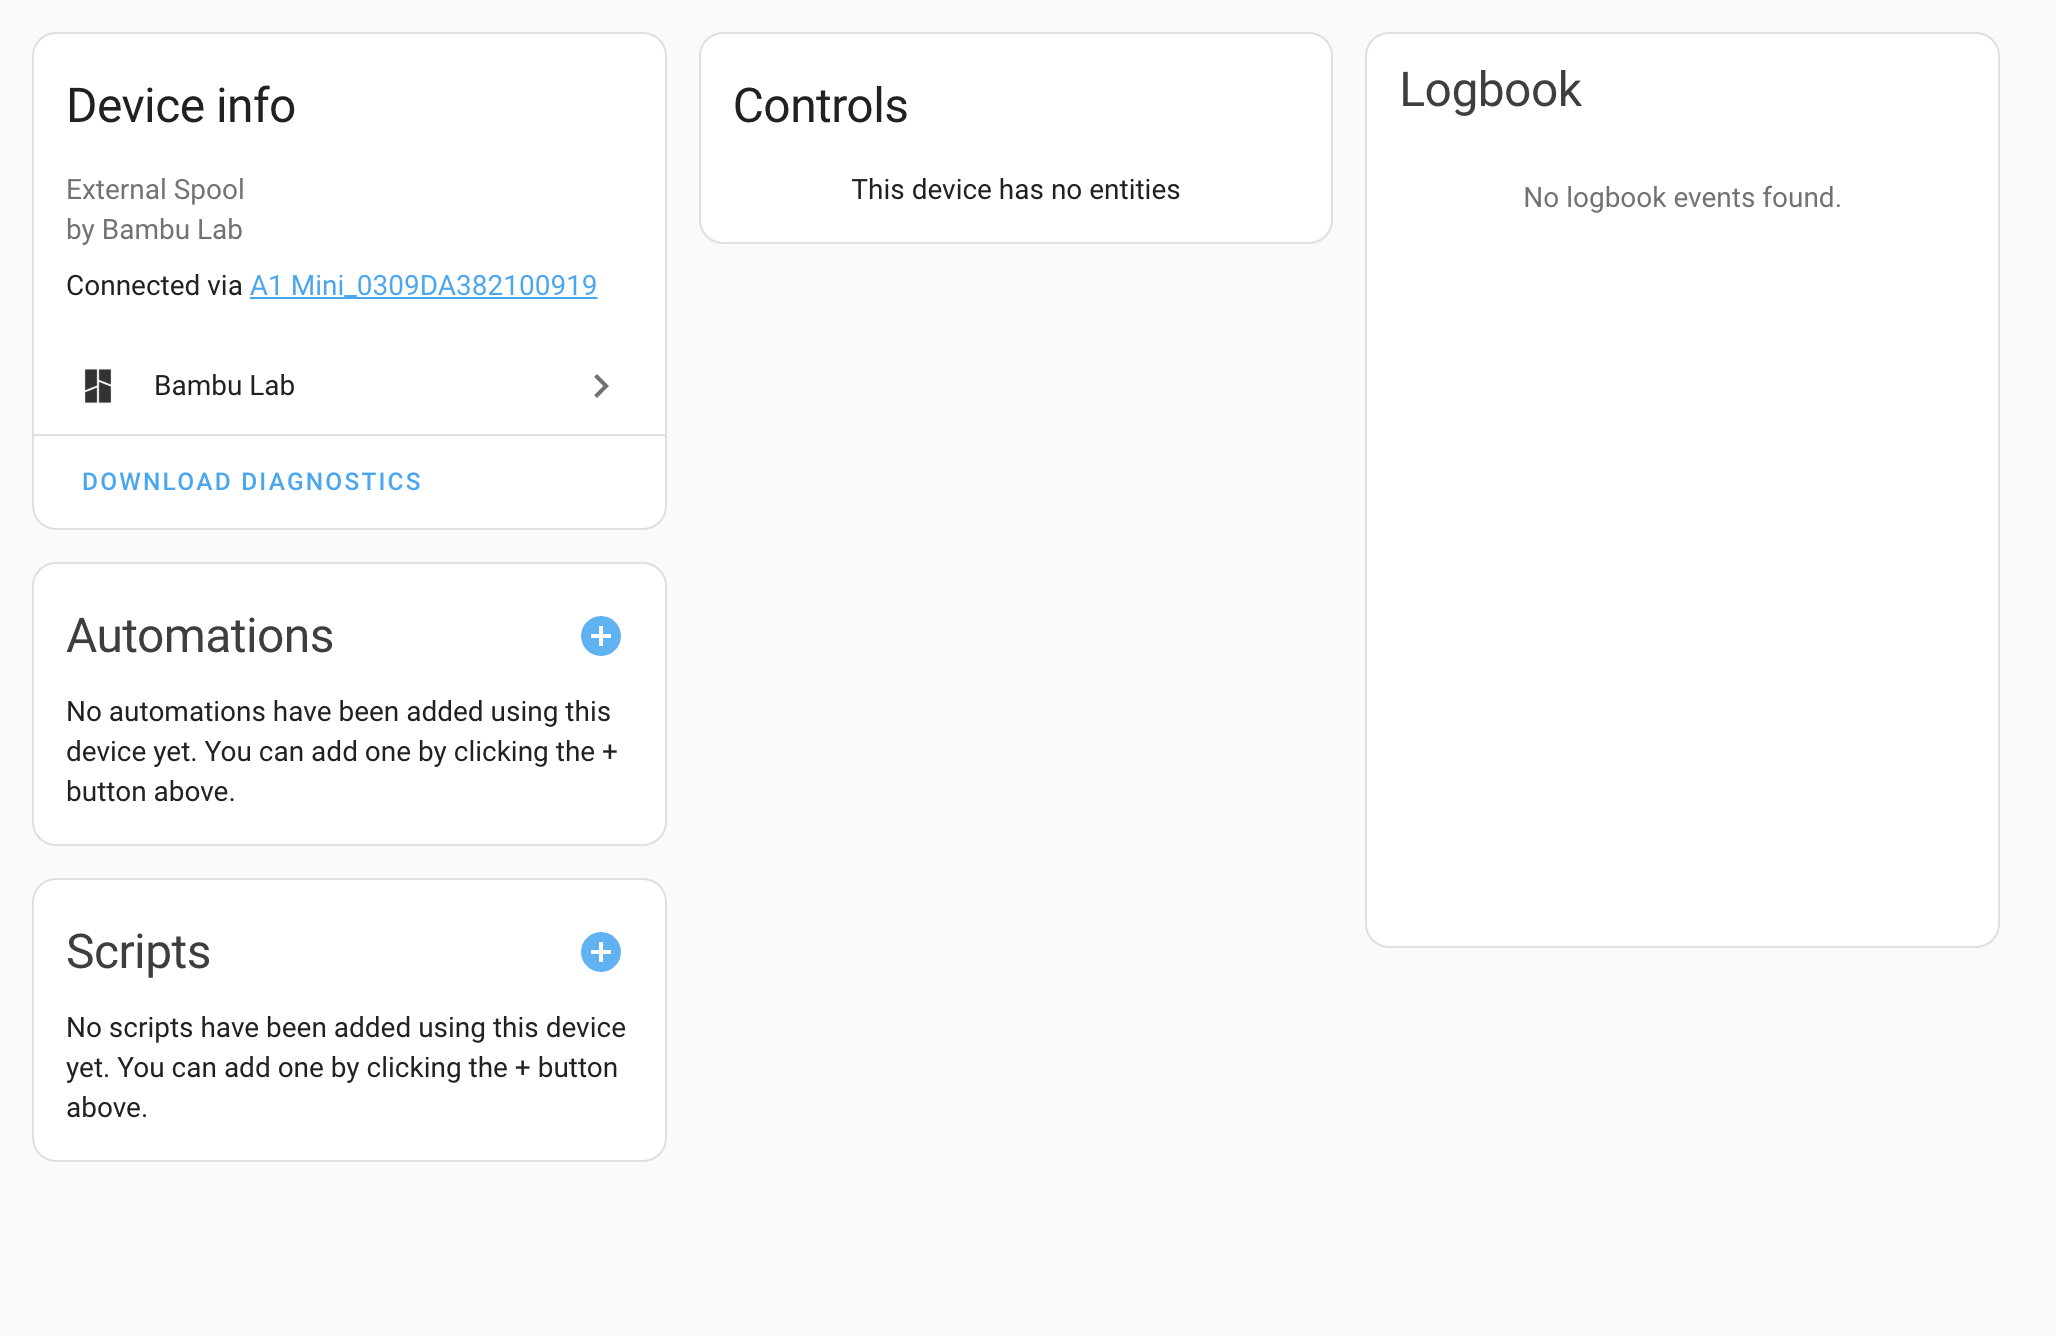Click the Scripts empty-state description text
The width and height of the screenshot is (2056, 1336).
[346, 1067]
